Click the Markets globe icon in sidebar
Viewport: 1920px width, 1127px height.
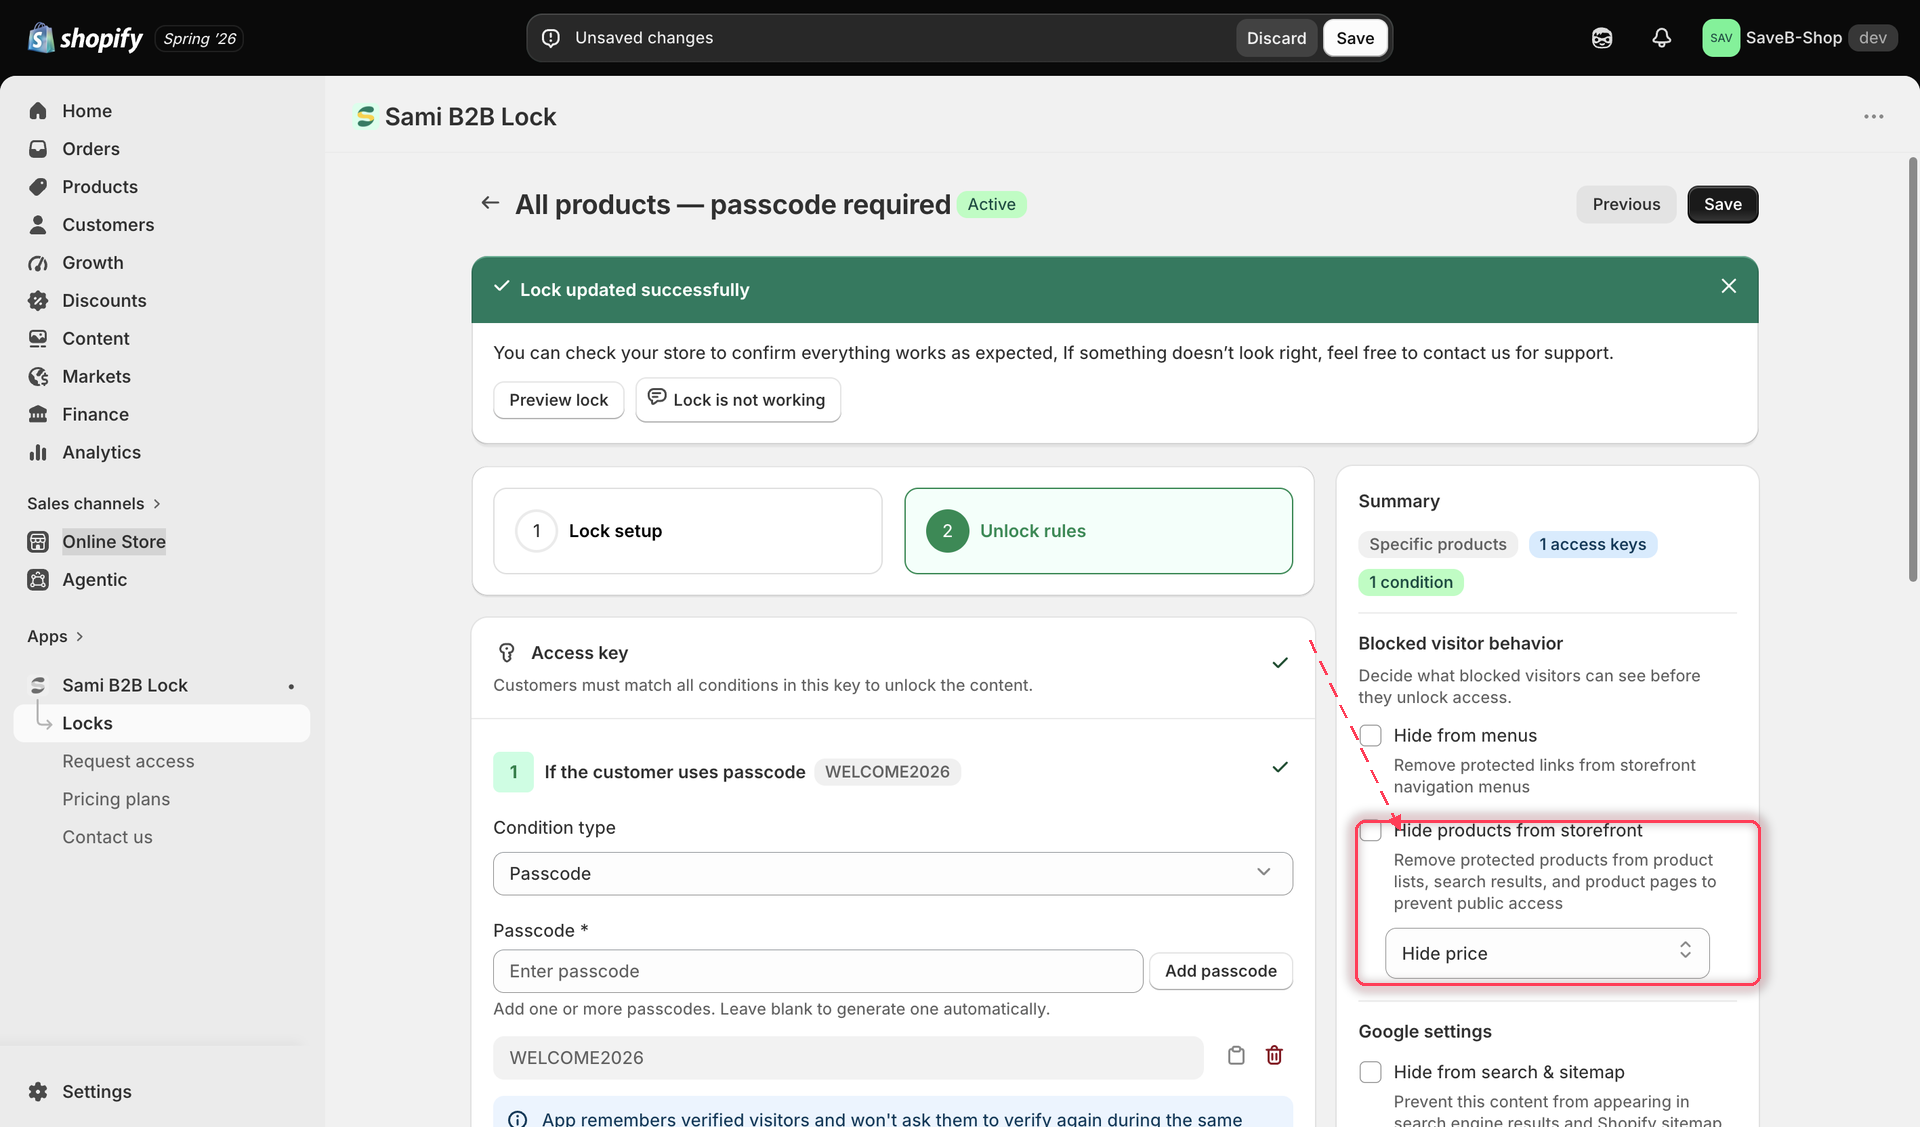38,377
